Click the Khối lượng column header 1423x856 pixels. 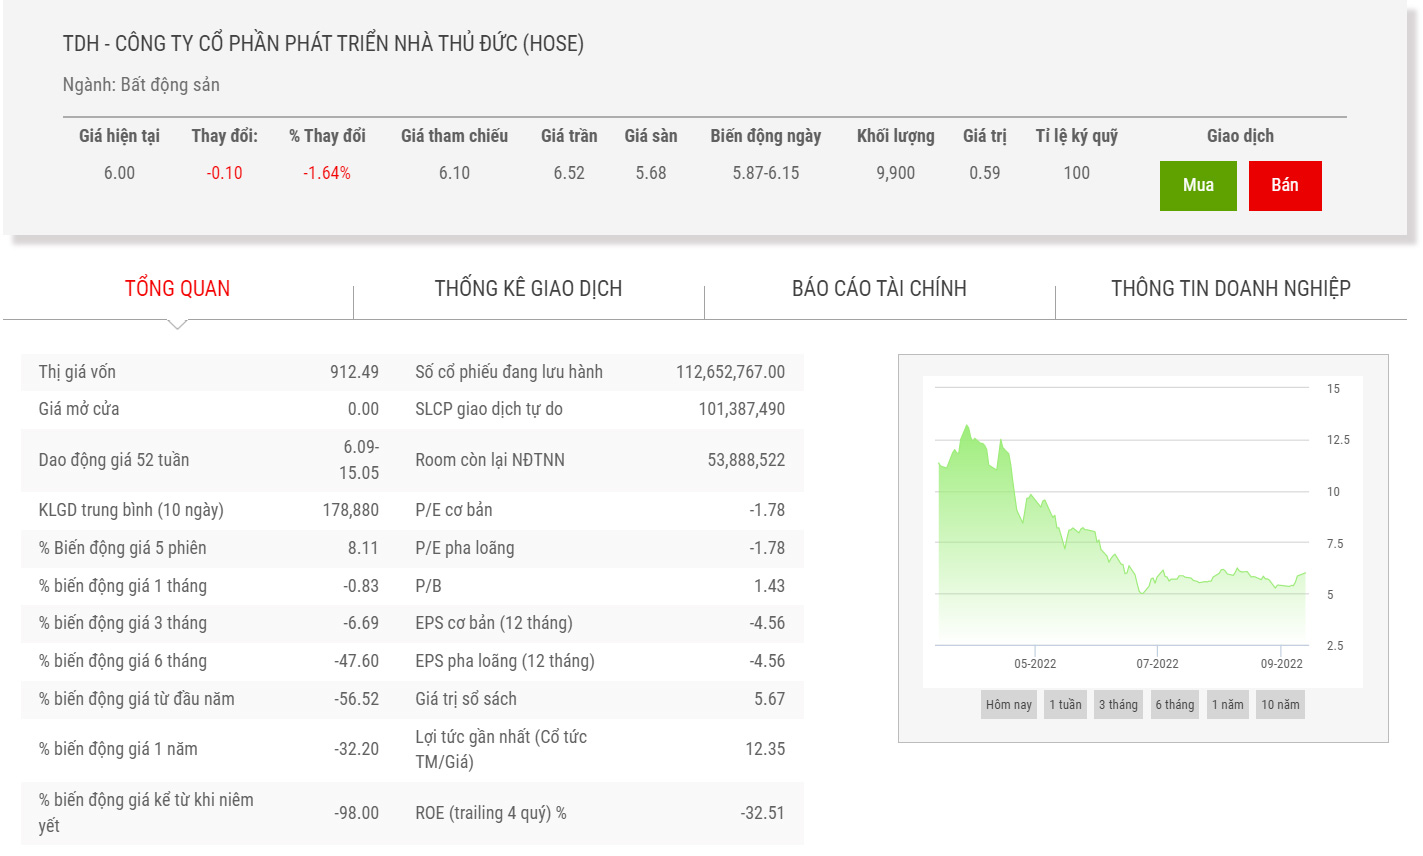pos(895,136)
